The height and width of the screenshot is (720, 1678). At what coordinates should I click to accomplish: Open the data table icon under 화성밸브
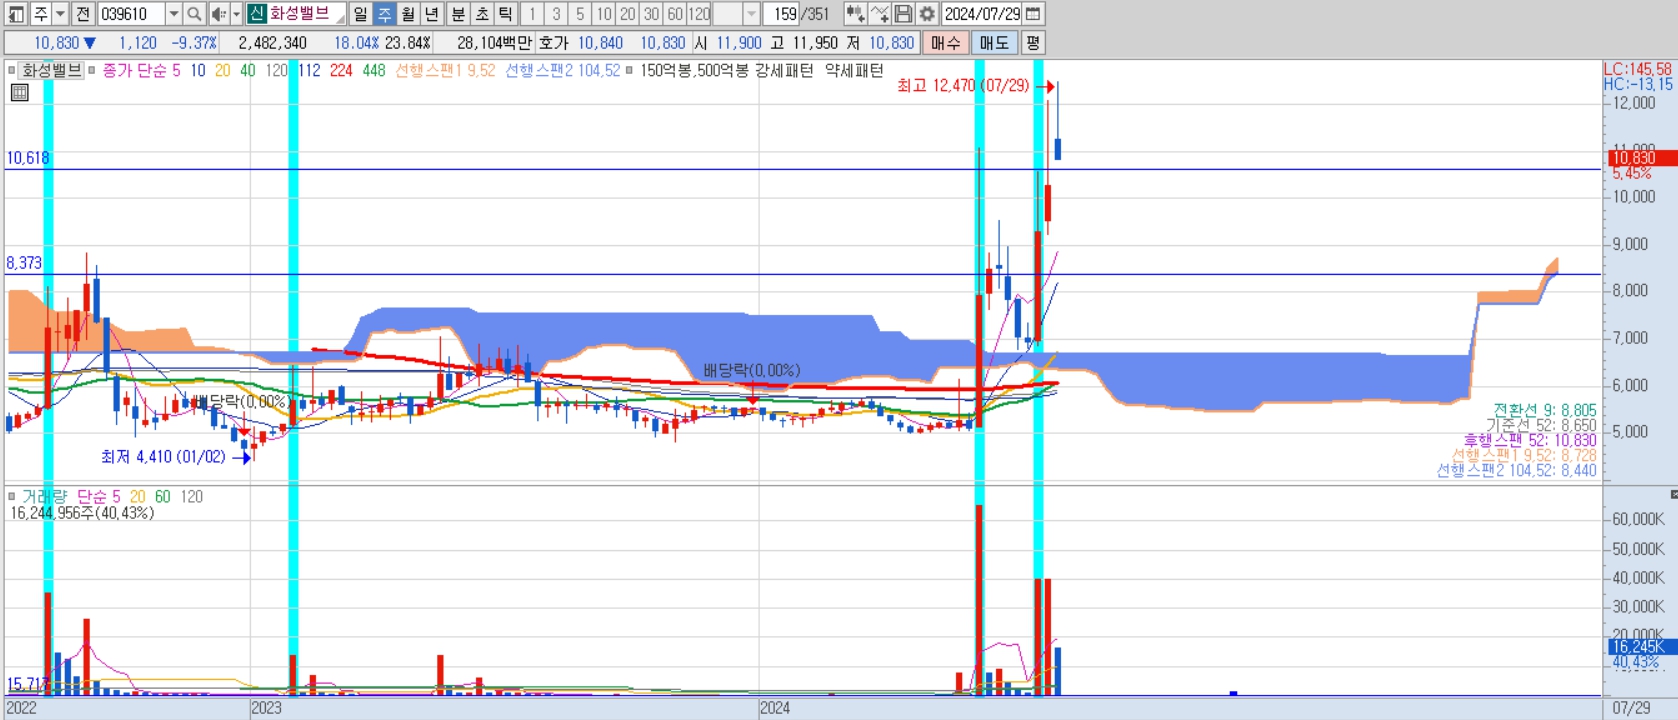point(19,92)
